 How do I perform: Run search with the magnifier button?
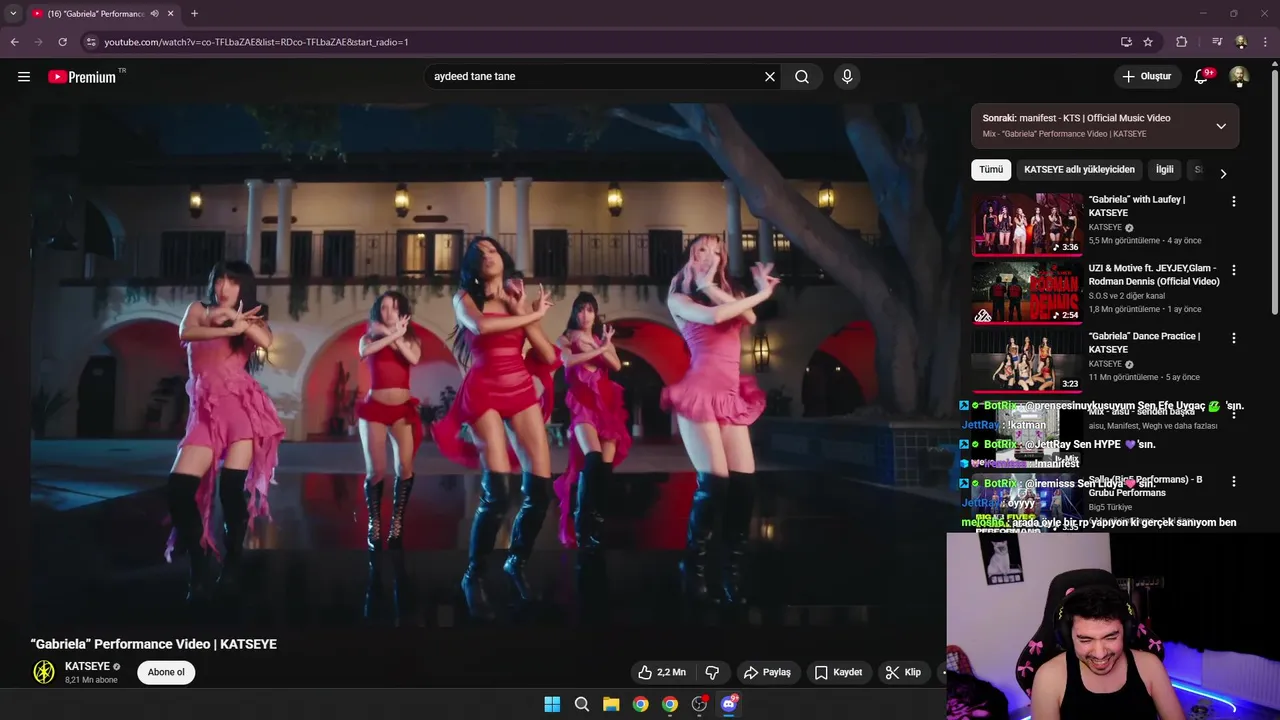coord(802,76)
